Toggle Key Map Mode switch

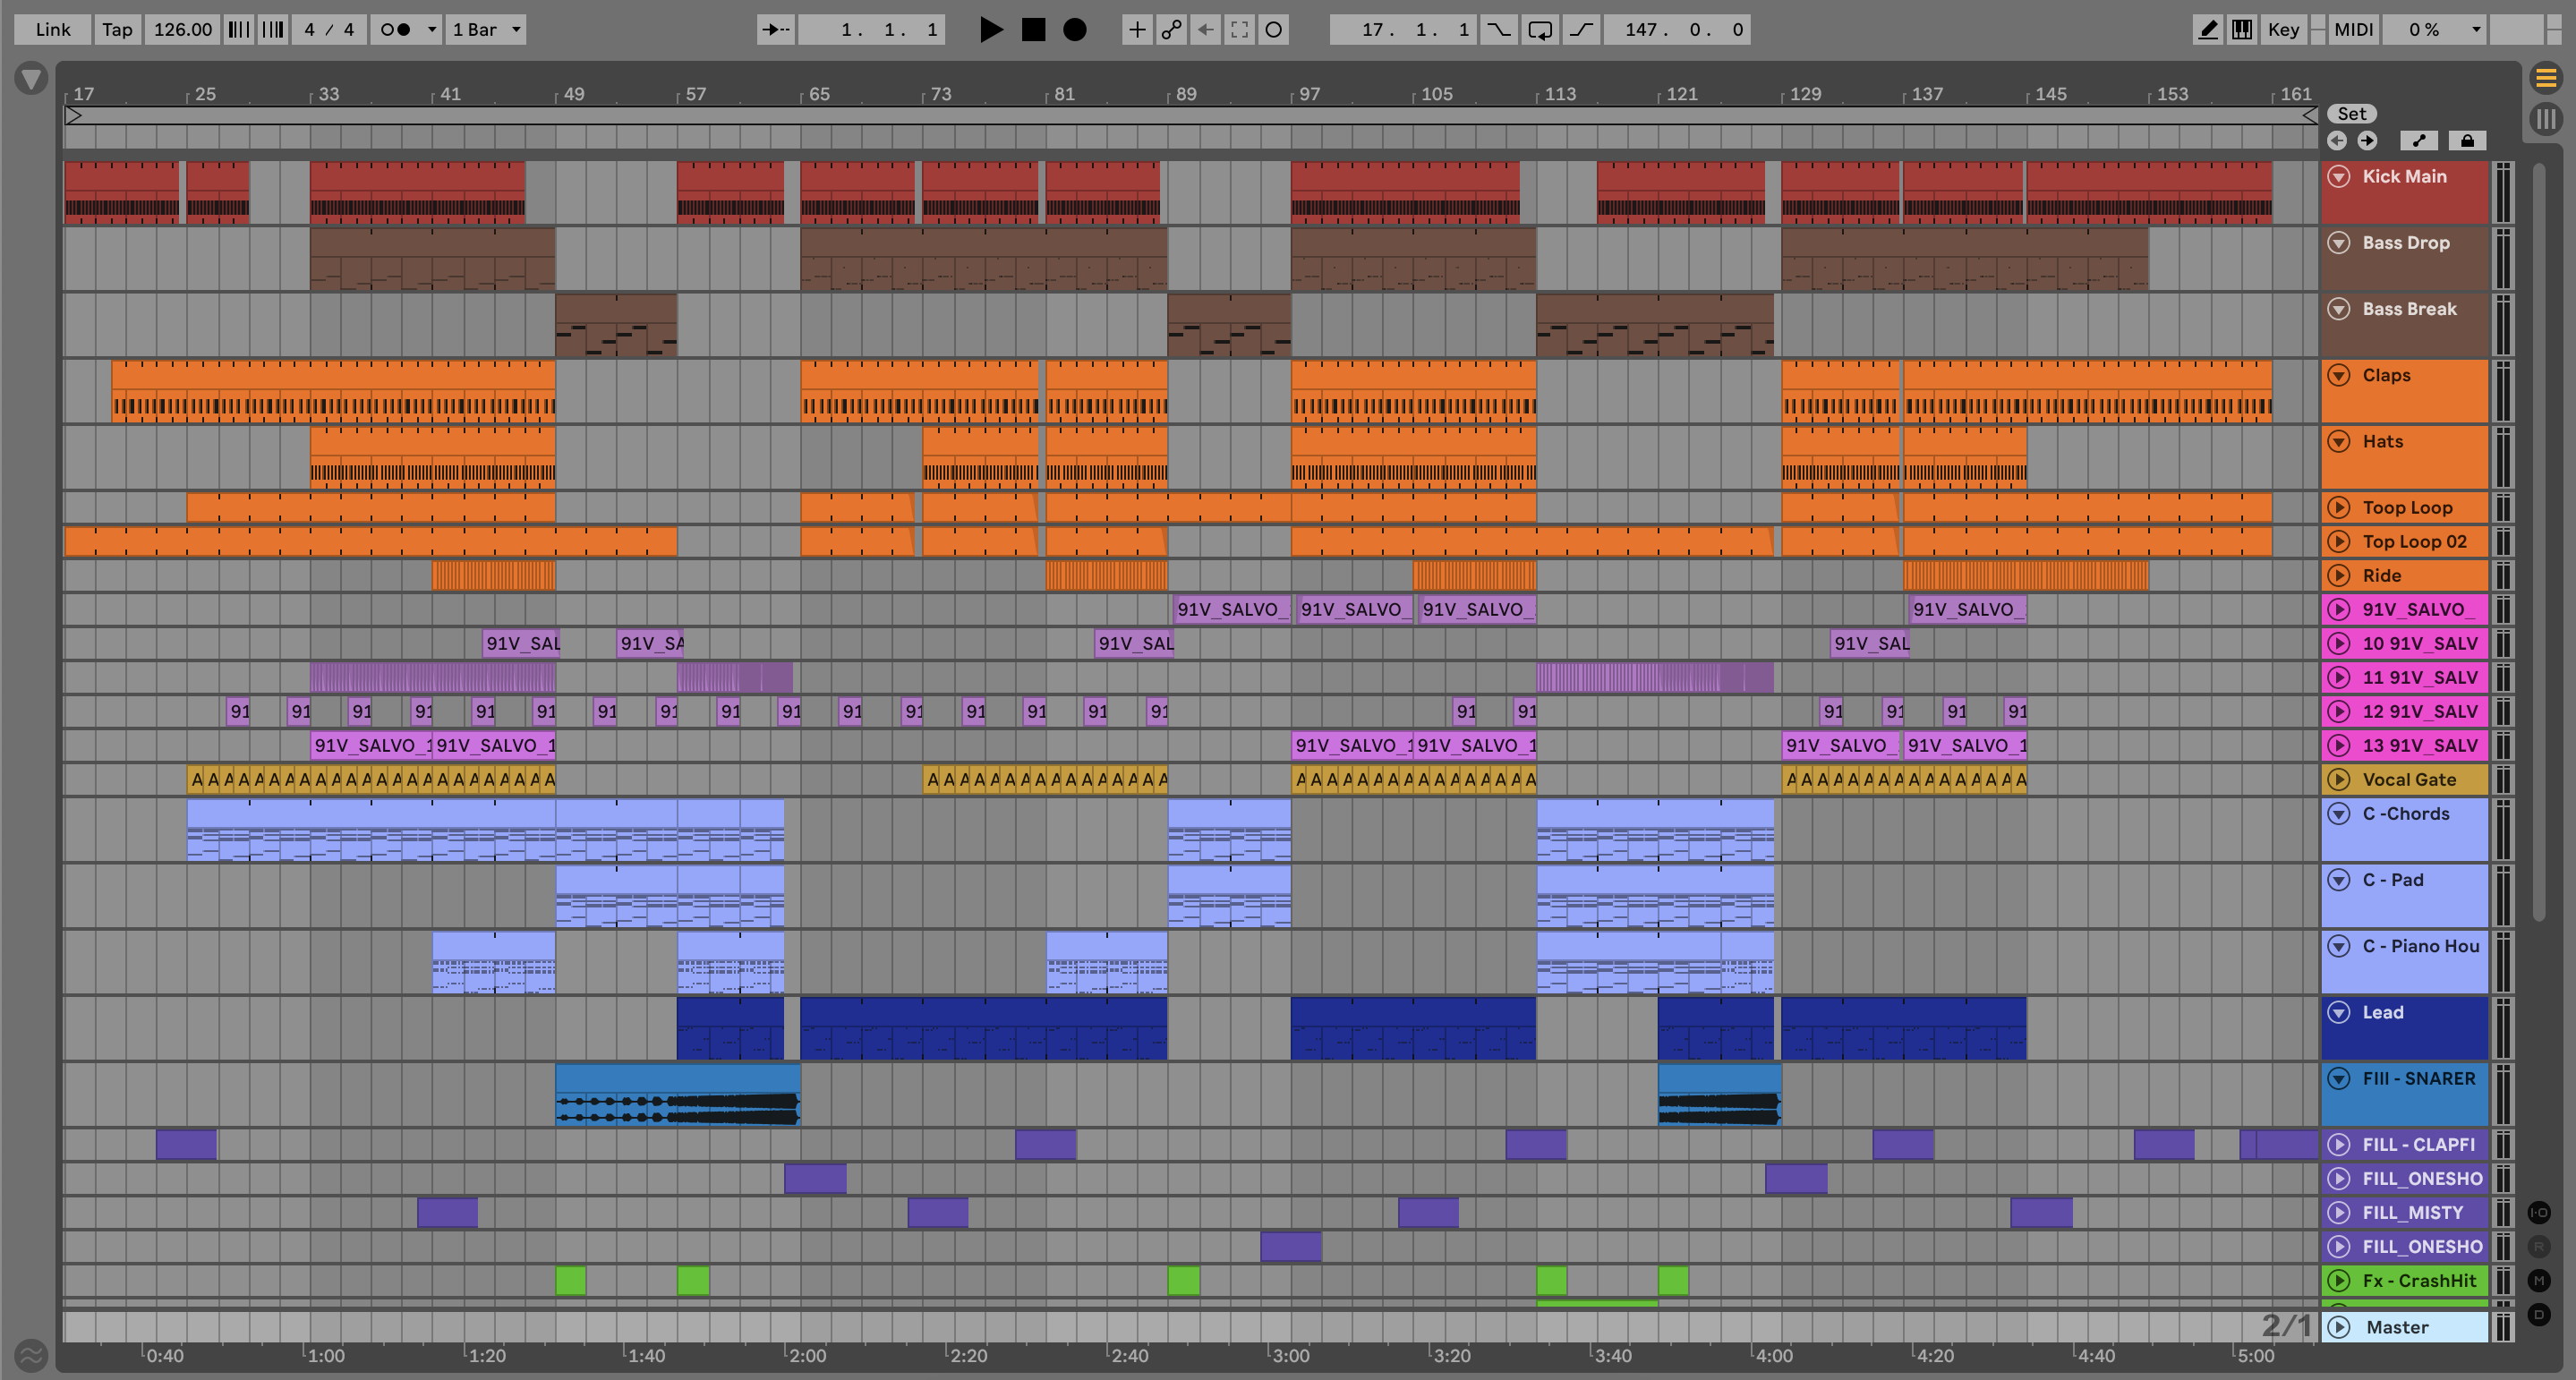click(x=2283, y=29)
